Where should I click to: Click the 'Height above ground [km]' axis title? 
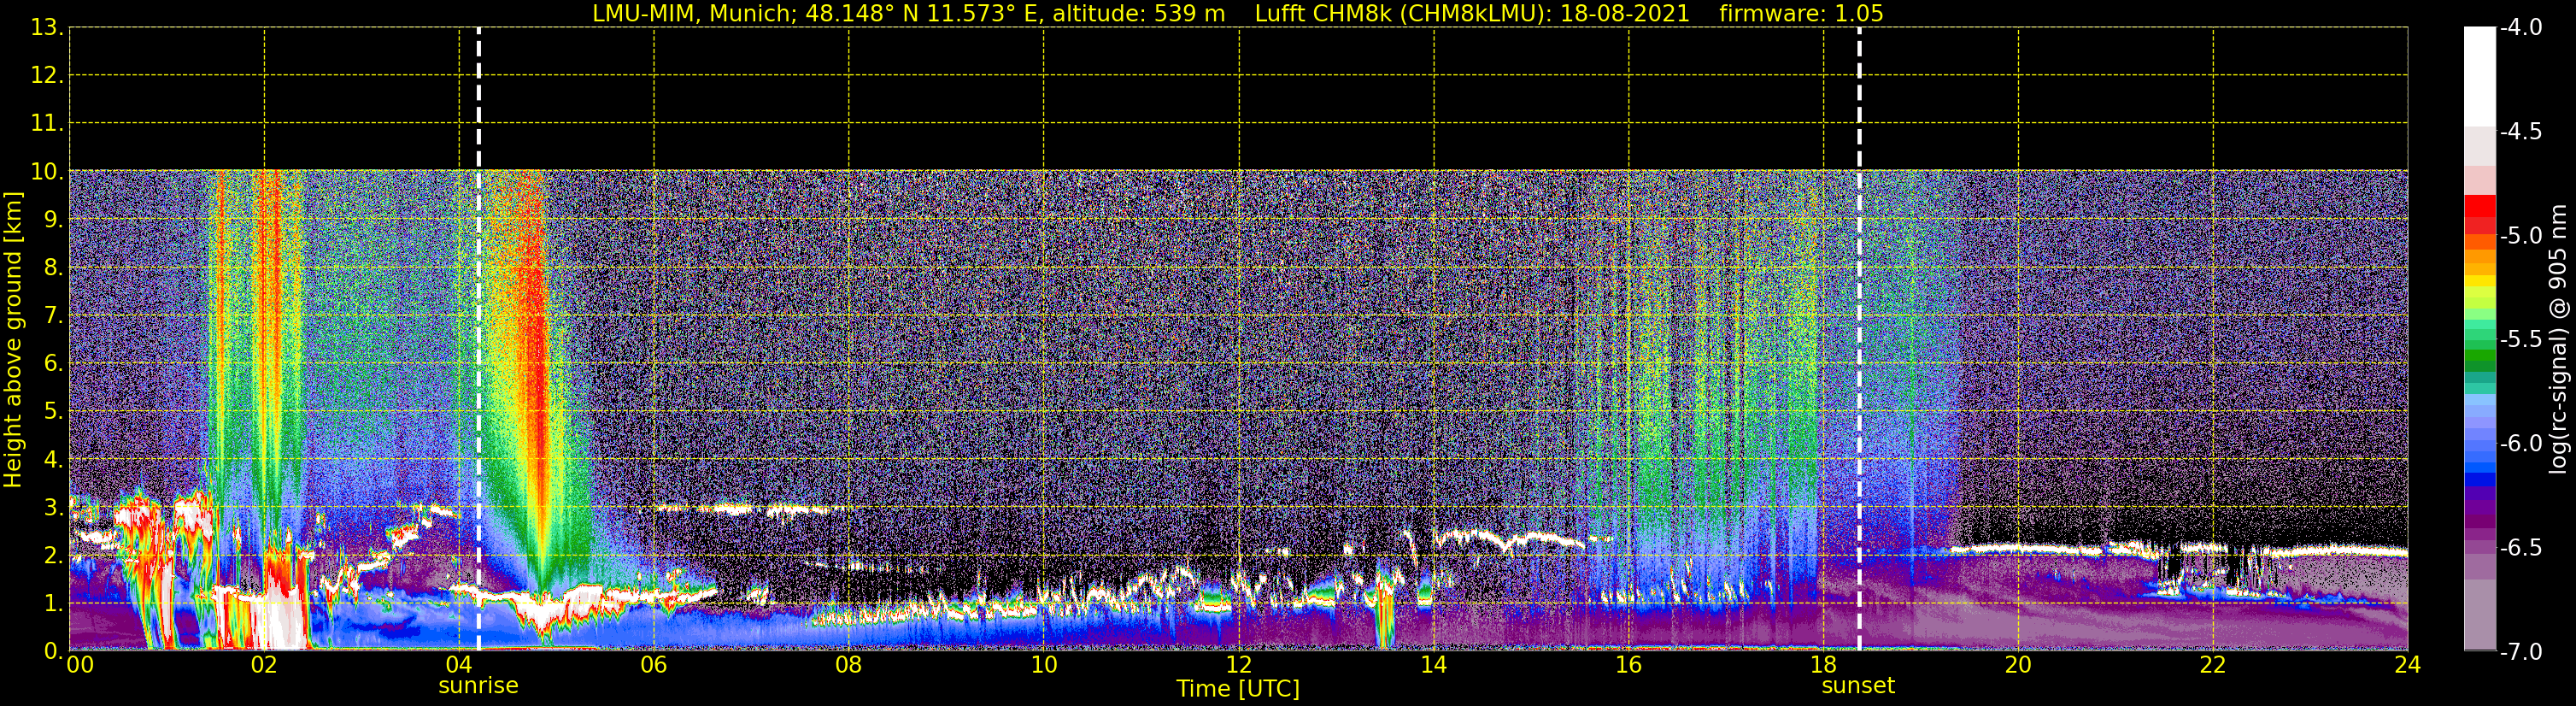pyautogui.click(x=12, y=340)
